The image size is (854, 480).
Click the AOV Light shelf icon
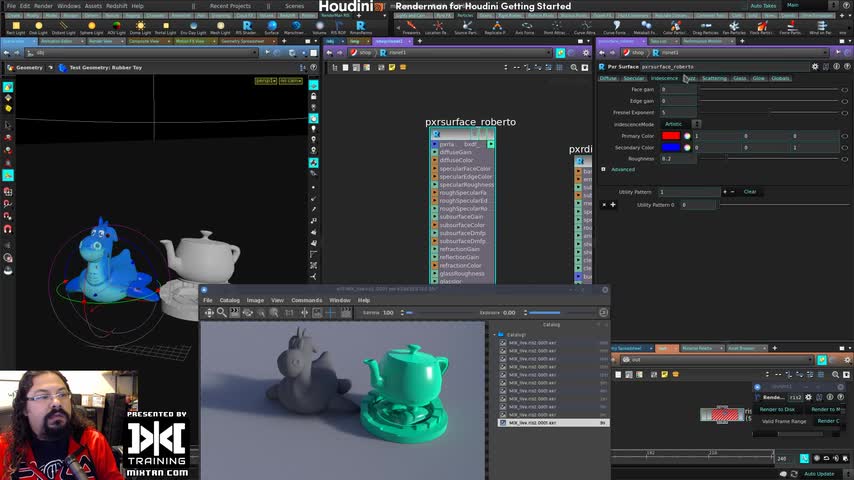(116, 28)
